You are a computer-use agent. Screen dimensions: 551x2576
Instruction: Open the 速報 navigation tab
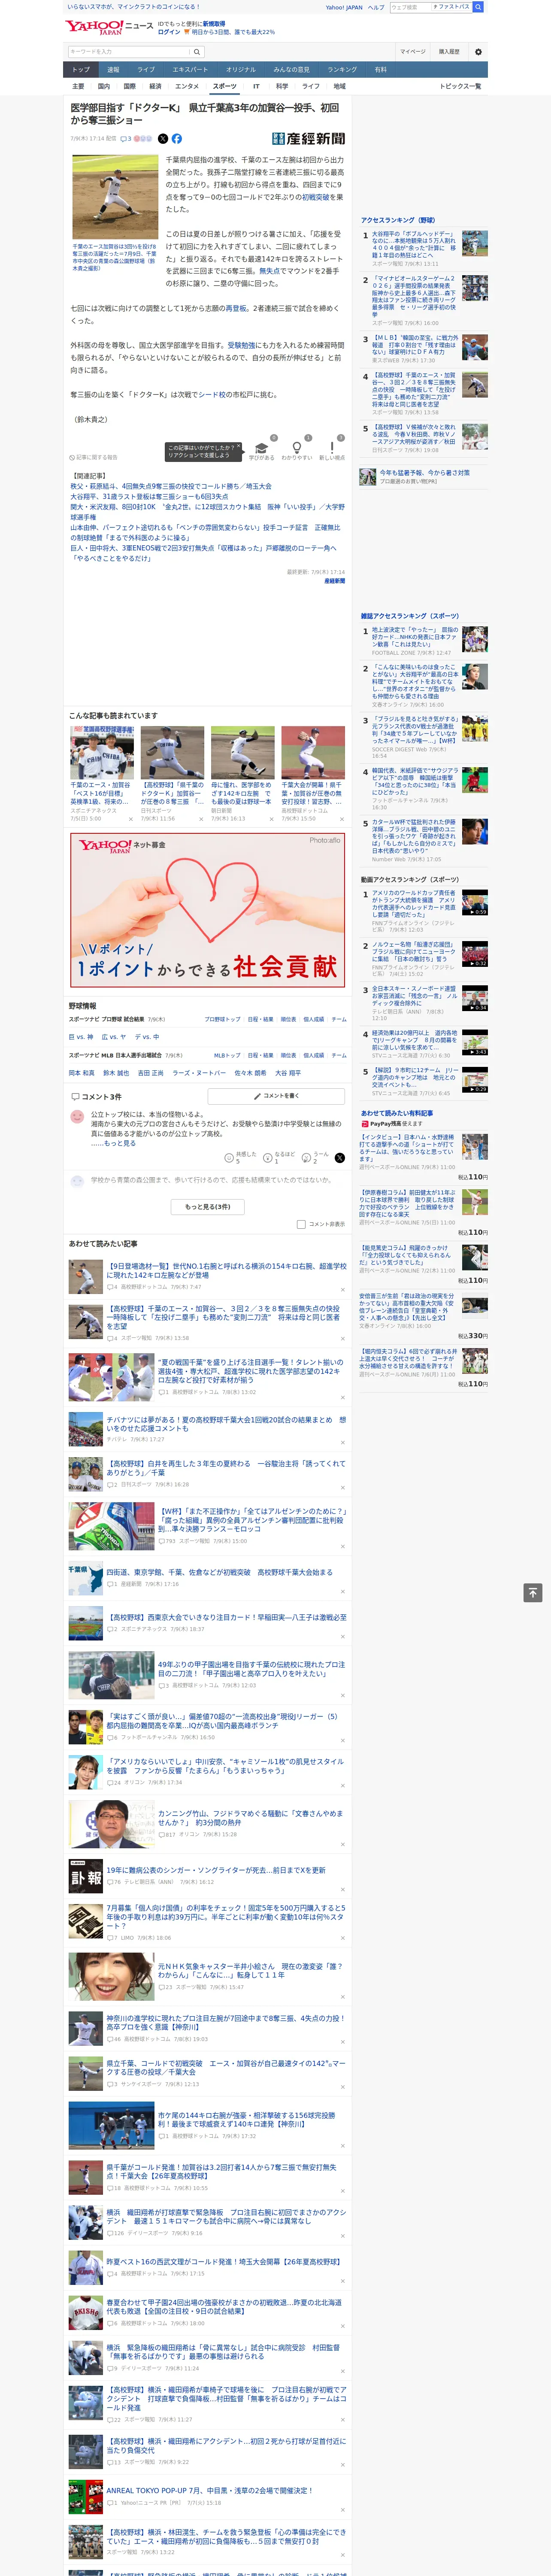[x=113, y=70]
